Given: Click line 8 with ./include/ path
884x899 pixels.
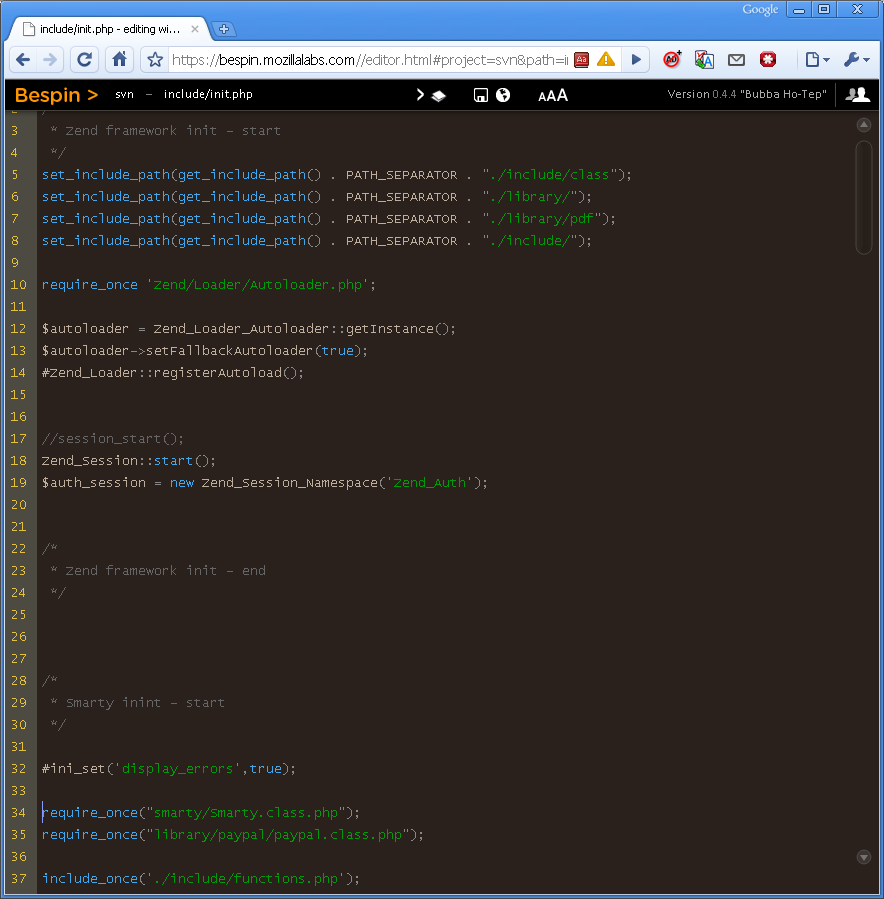Looking at the screenshot, I should (x=316, y=240).
